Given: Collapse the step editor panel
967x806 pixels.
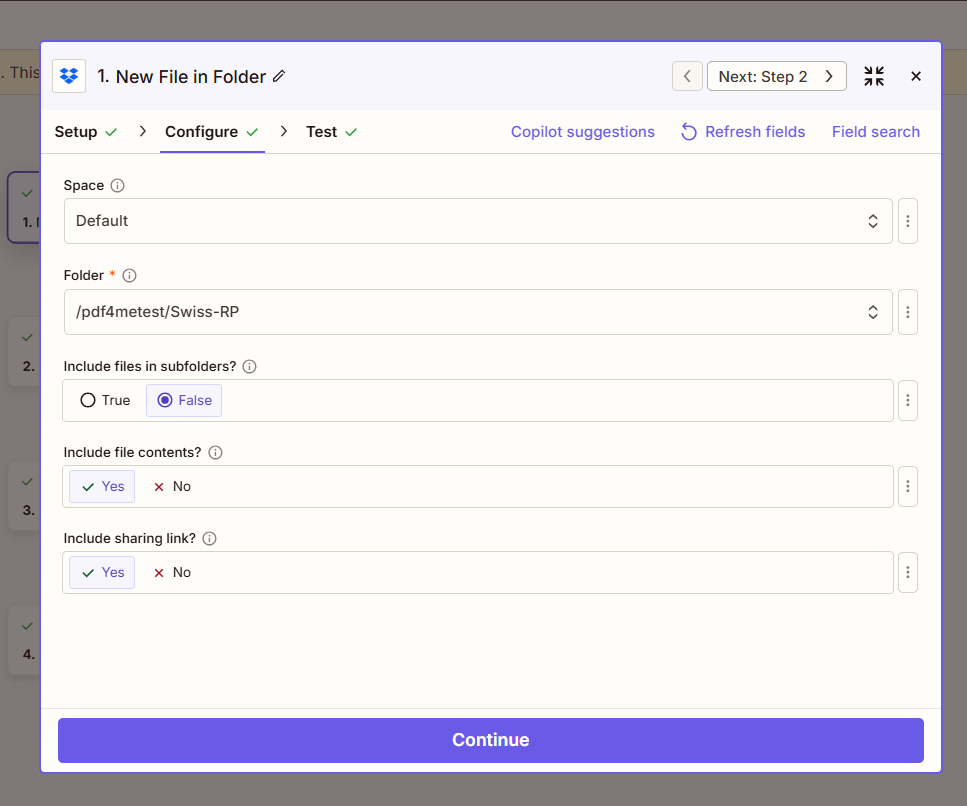Looking at the screenshot, I should tap(874, 76).
